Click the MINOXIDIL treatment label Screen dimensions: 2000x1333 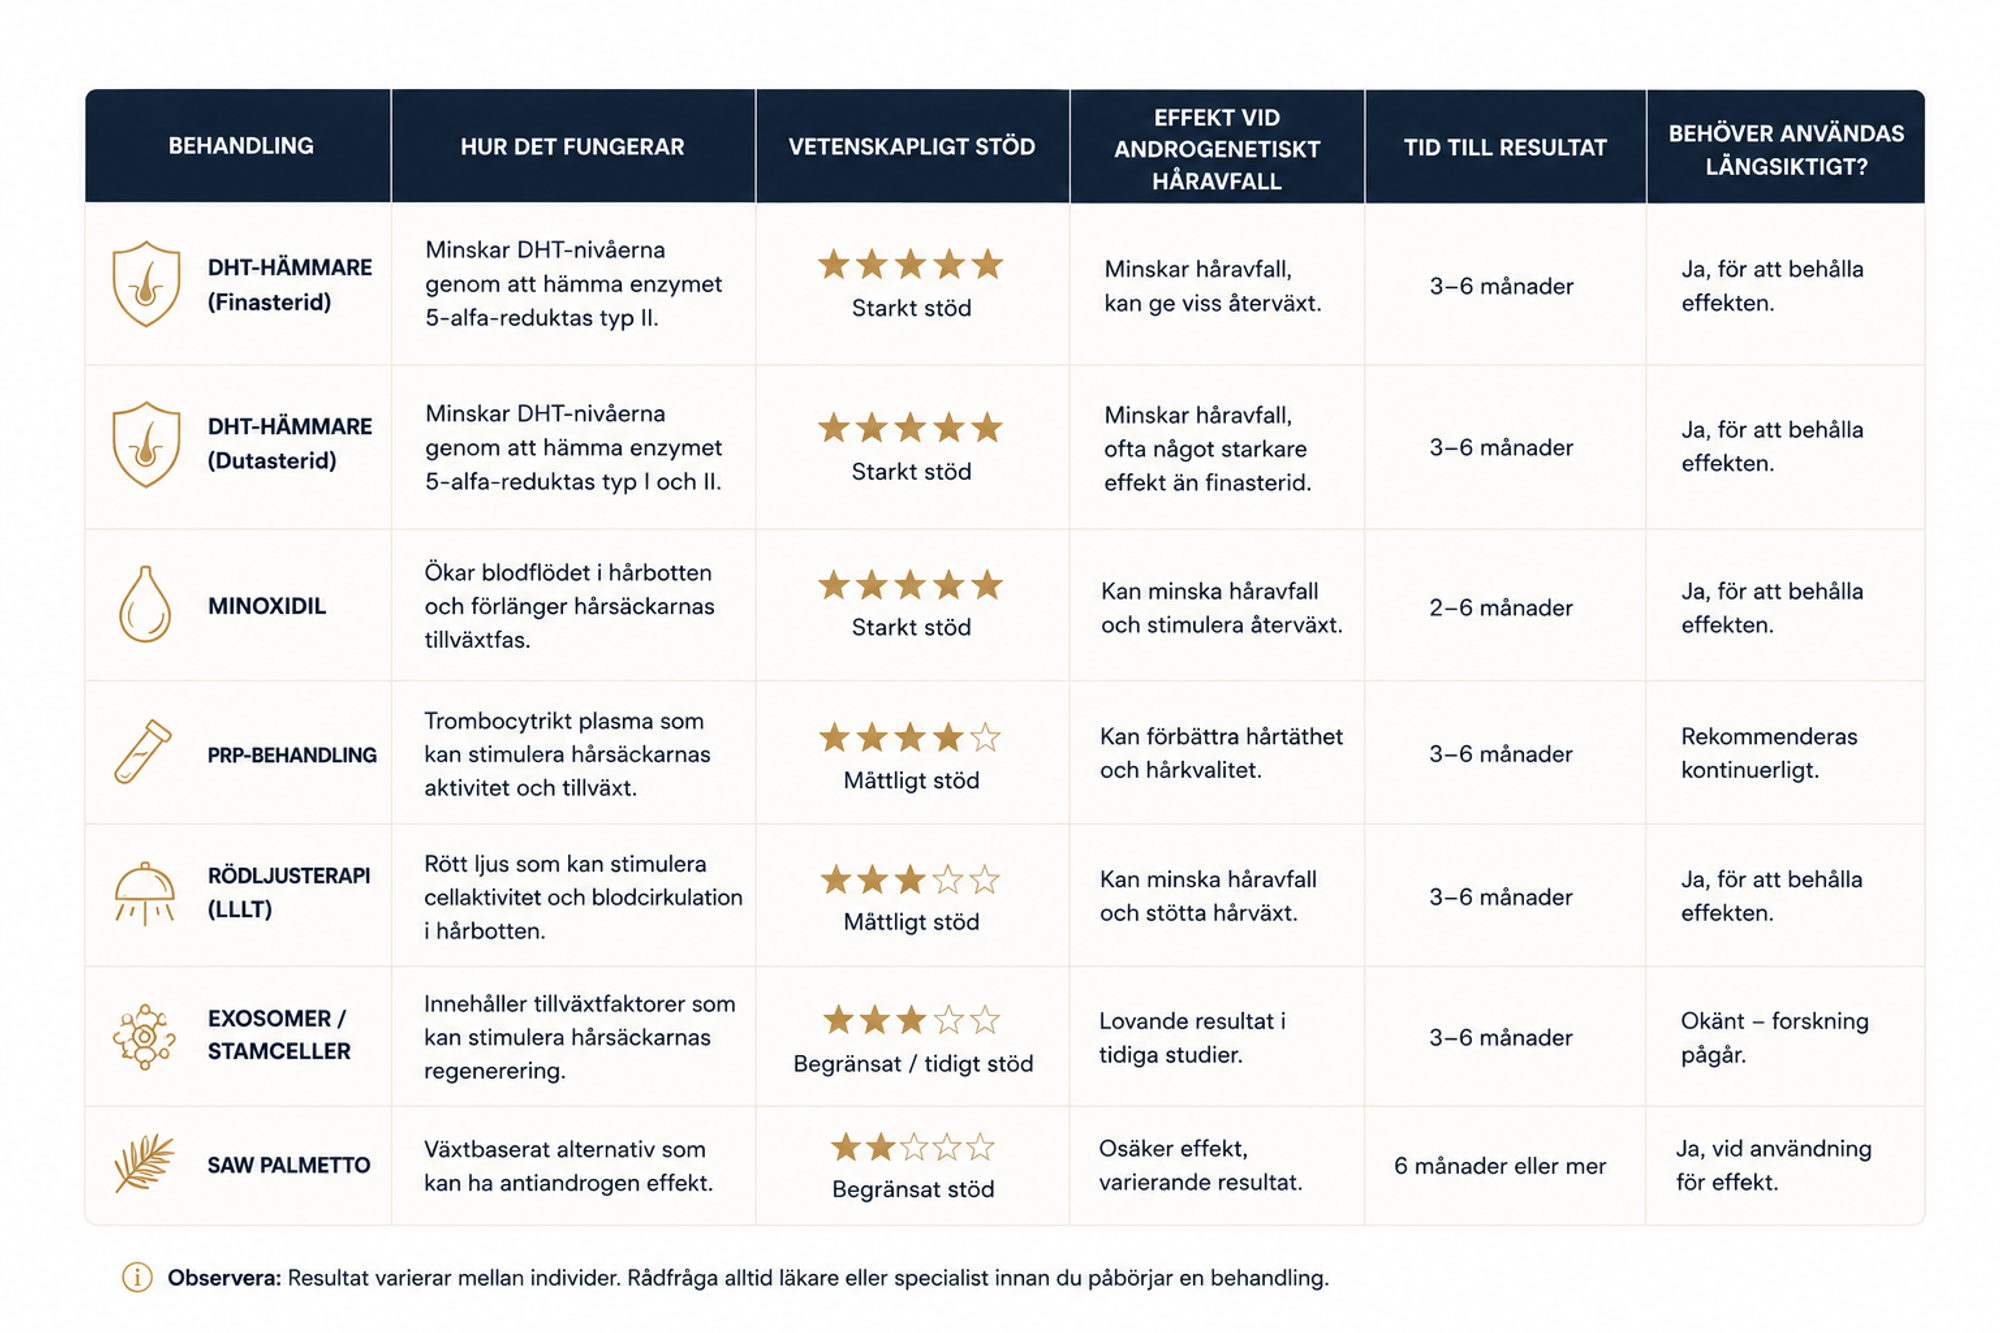(267, 606)
